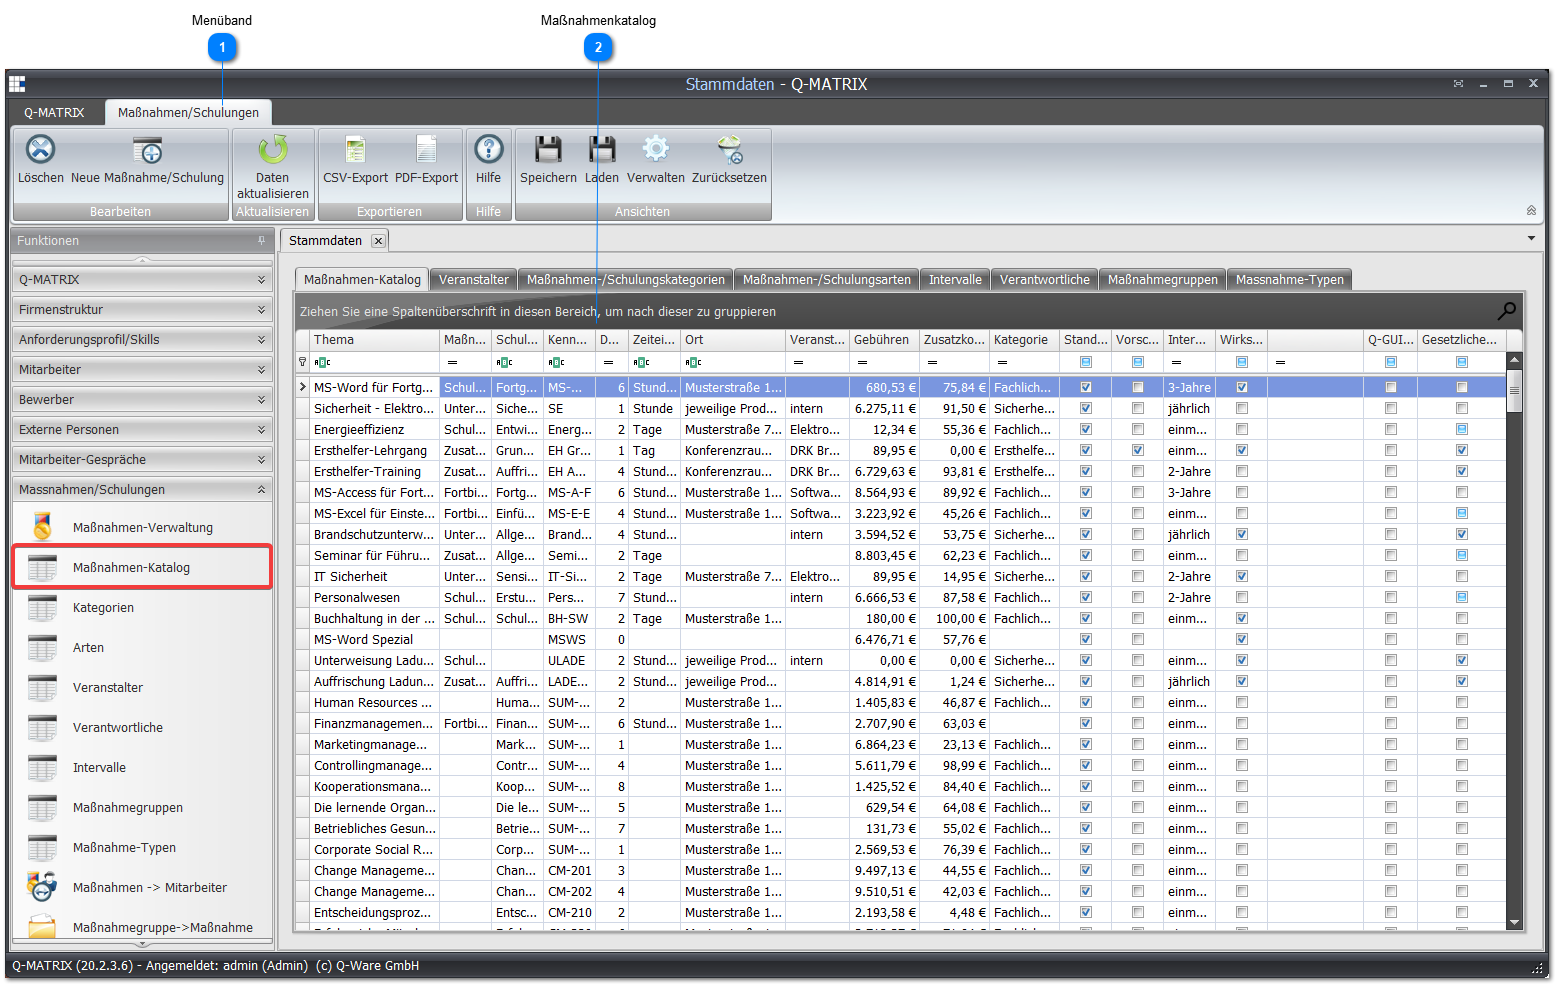Click the Ort filter row field

(733, 362)
